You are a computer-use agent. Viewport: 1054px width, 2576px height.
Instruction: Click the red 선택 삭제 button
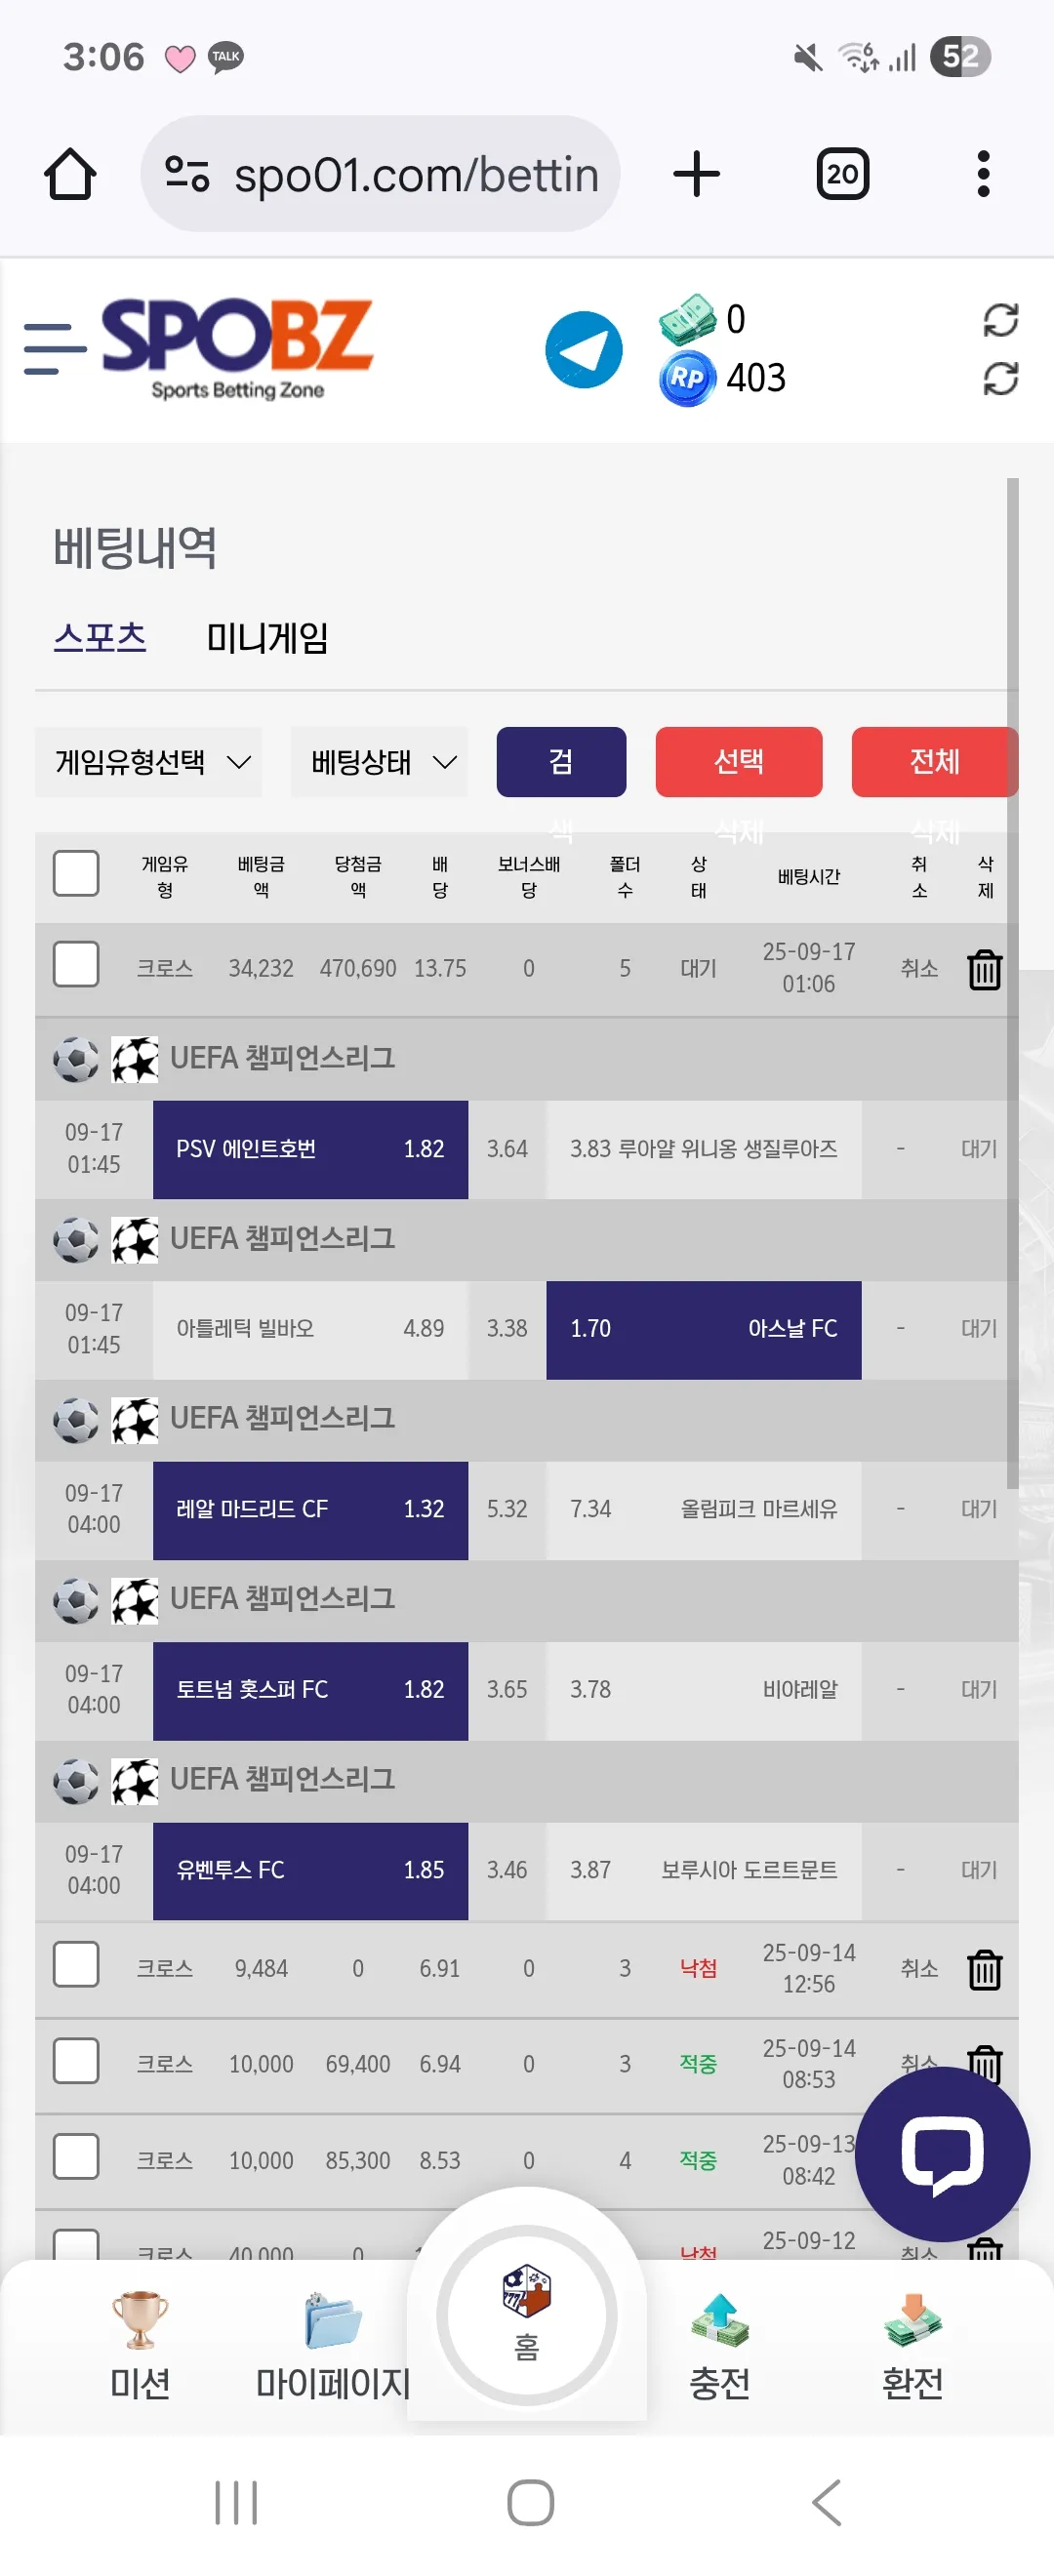pos(739,762)
